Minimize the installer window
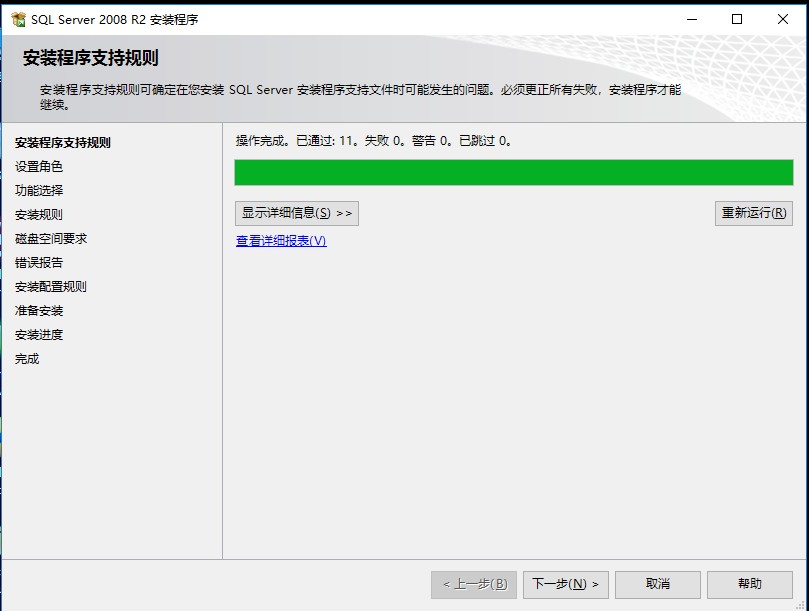This screenshot has height=611, width=809. click(692, 19)
